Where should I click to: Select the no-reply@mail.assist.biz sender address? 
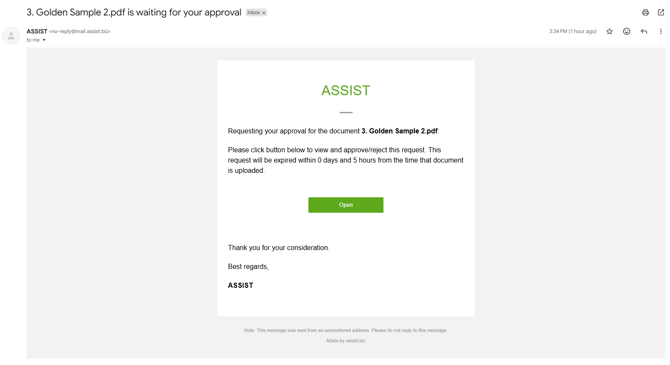tap(79, 31)
